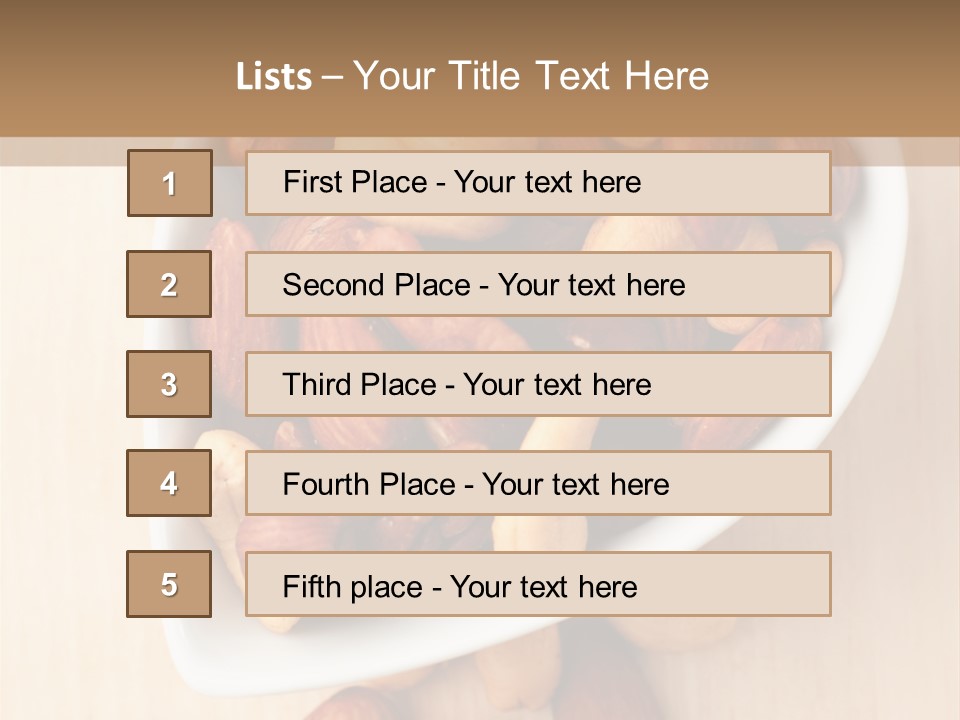Screen dimensions: 960x720
Task: Select the Fifth place text bar
Action: 538,584
